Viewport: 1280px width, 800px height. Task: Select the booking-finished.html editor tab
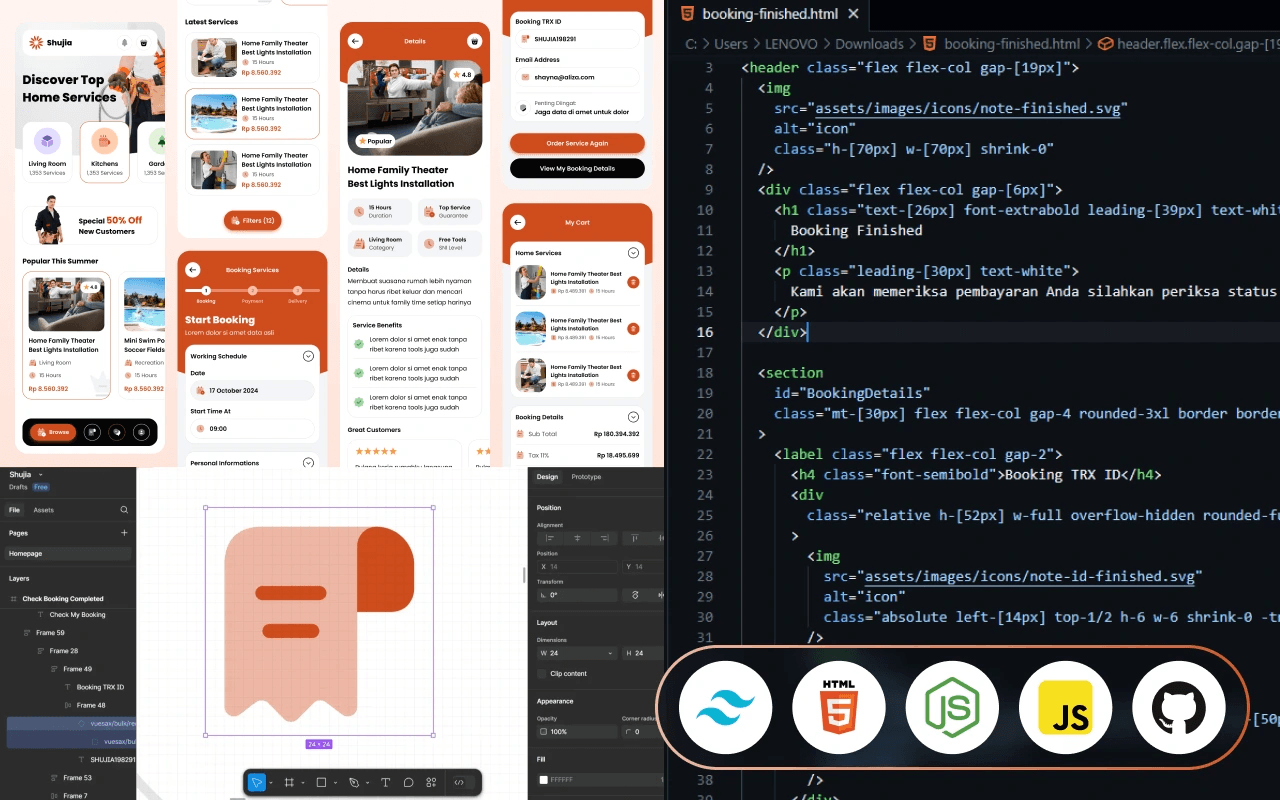768,14
